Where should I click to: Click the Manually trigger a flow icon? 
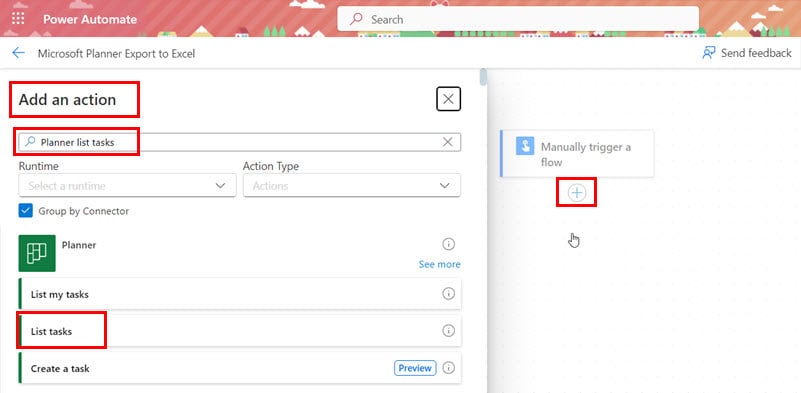point(525,146)
